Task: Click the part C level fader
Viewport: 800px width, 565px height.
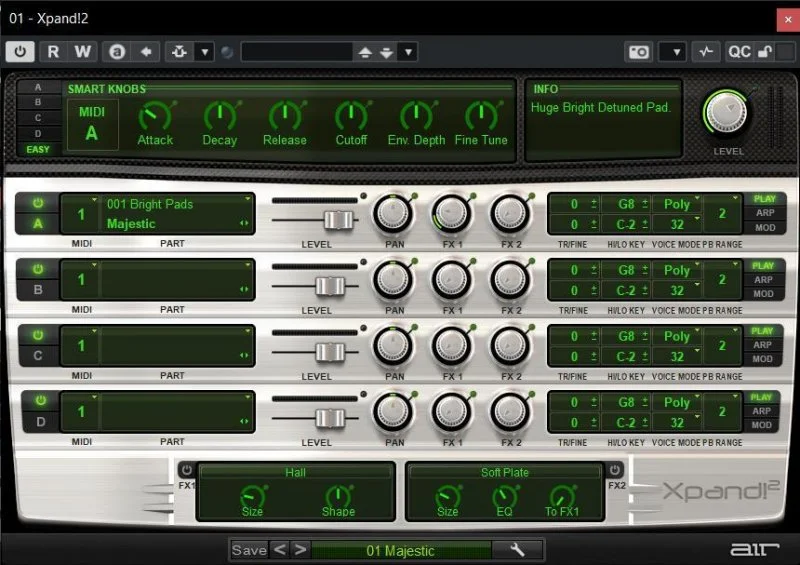Action: coord(330,352)
